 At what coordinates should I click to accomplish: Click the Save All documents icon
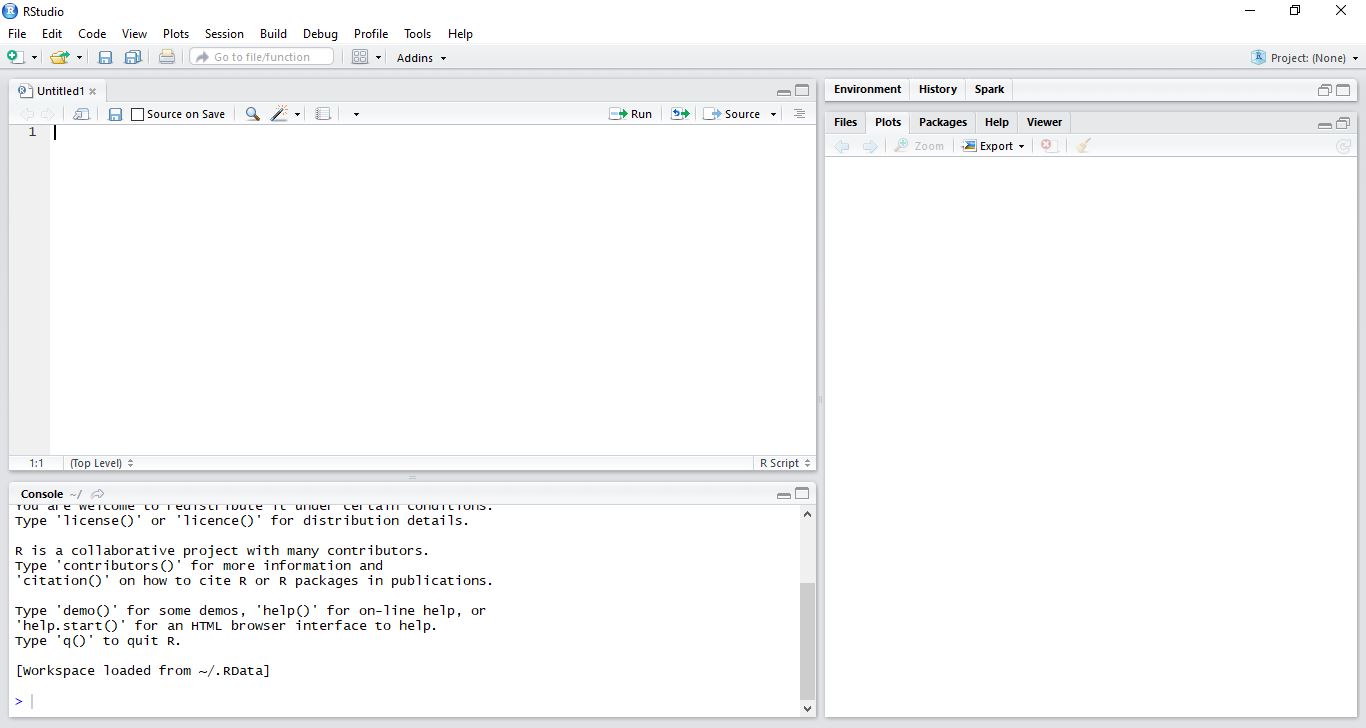point(132,58)
